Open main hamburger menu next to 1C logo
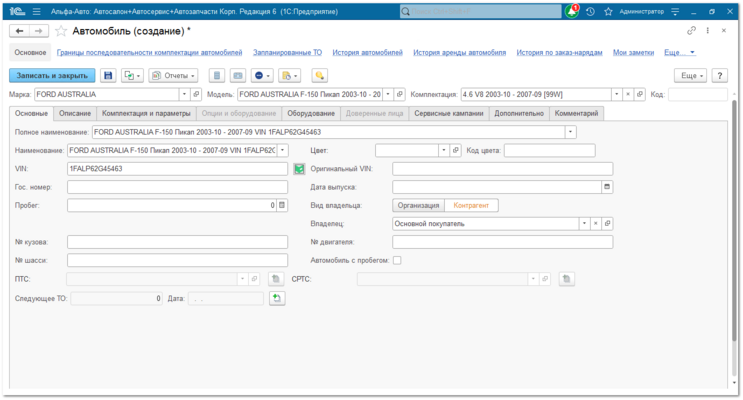This screenshot has width=743, height=400. click(36, 11)
